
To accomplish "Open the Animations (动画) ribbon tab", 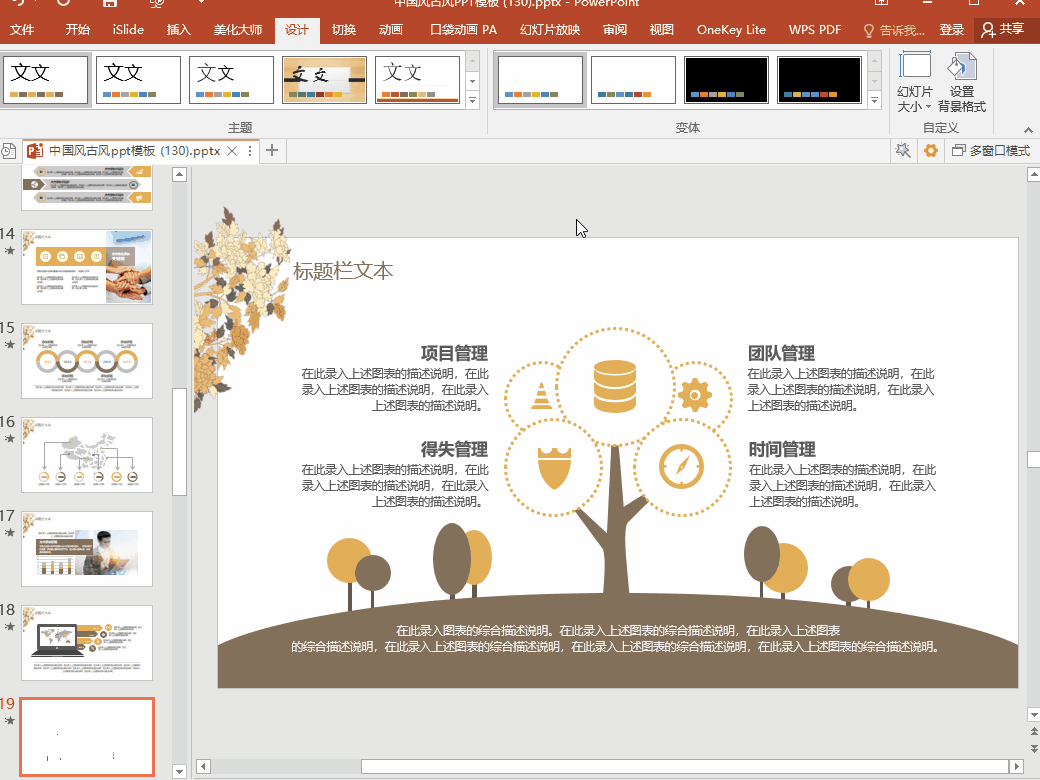I will coord(390,30).
